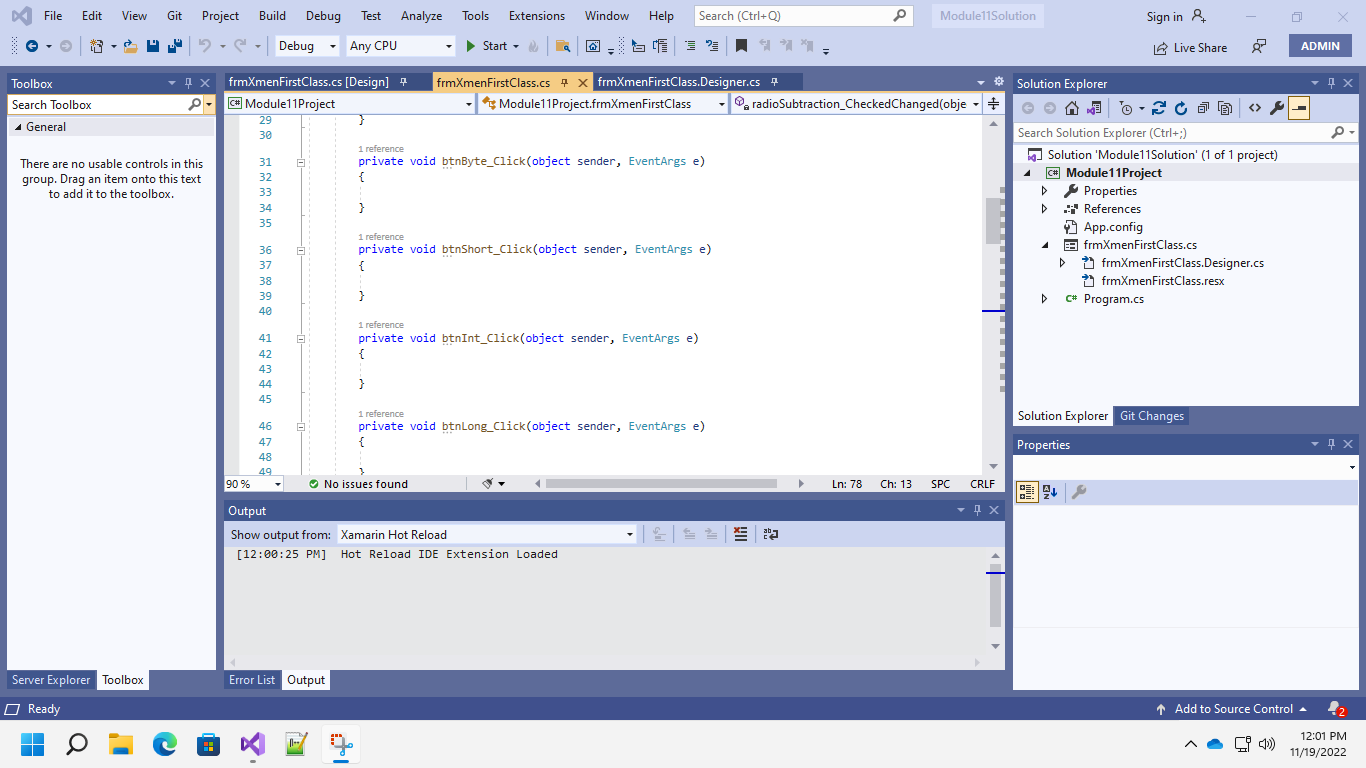The image size is (1366, 768).
Task: Refresh the Solution Explorer
Action: (1182, 107)
